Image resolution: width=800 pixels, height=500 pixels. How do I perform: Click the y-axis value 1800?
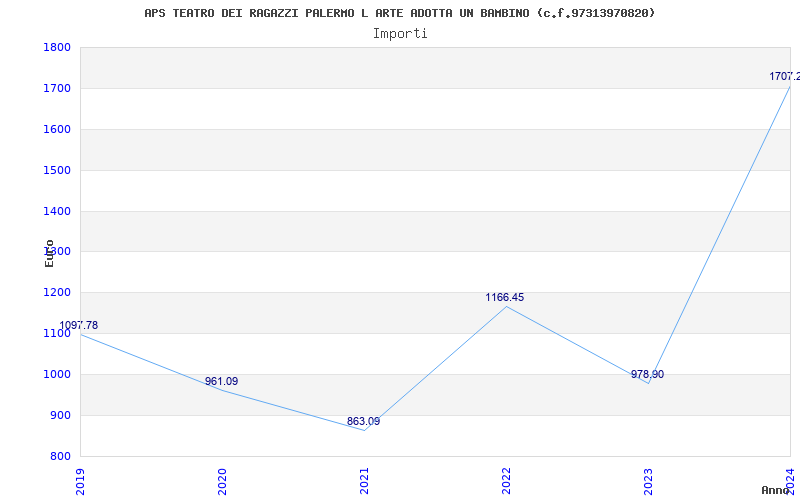[x=57, y=47]
